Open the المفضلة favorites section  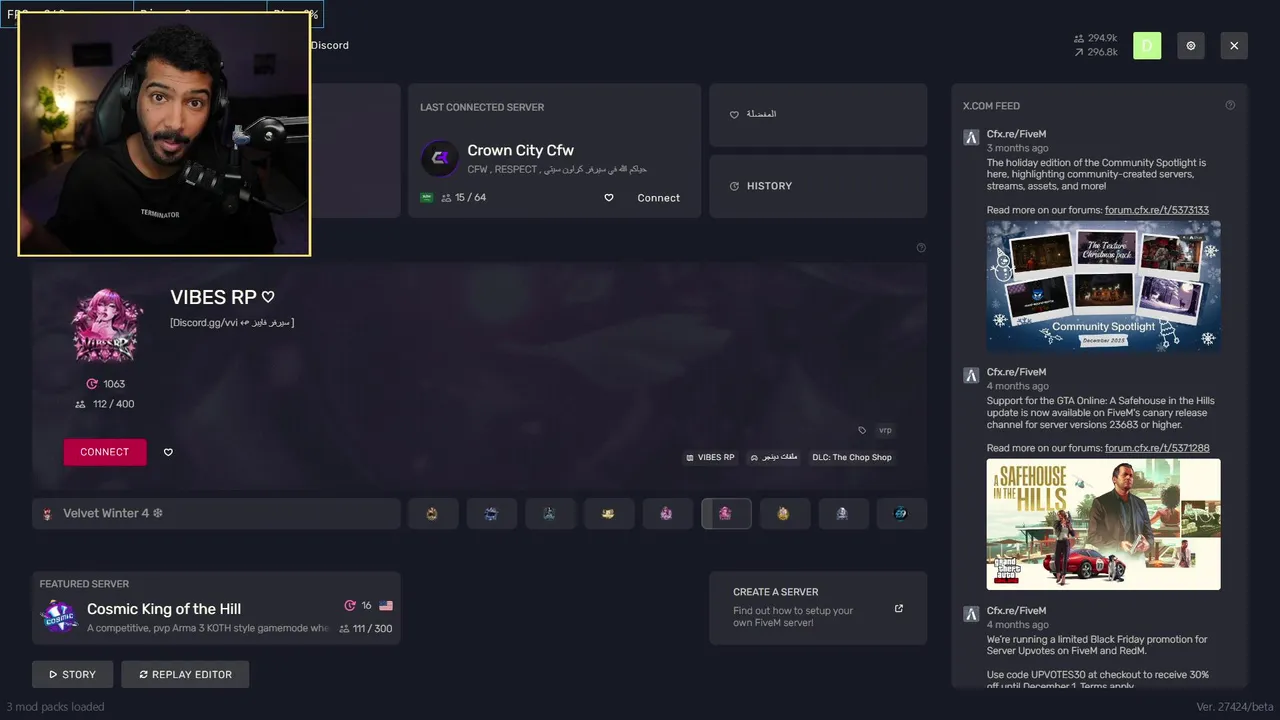tap(818, 114)
